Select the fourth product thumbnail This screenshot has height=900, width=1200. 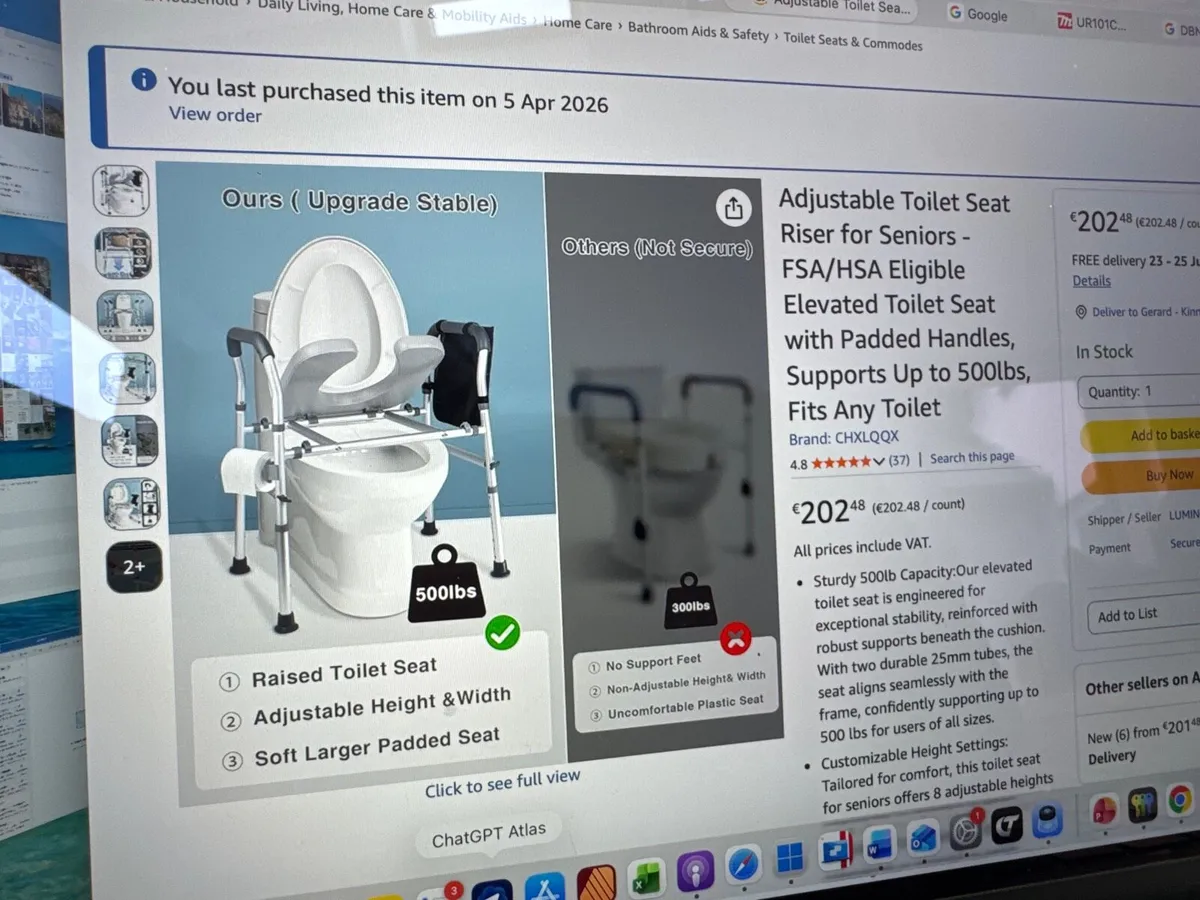pyautogui.click(x=128, y=379)
